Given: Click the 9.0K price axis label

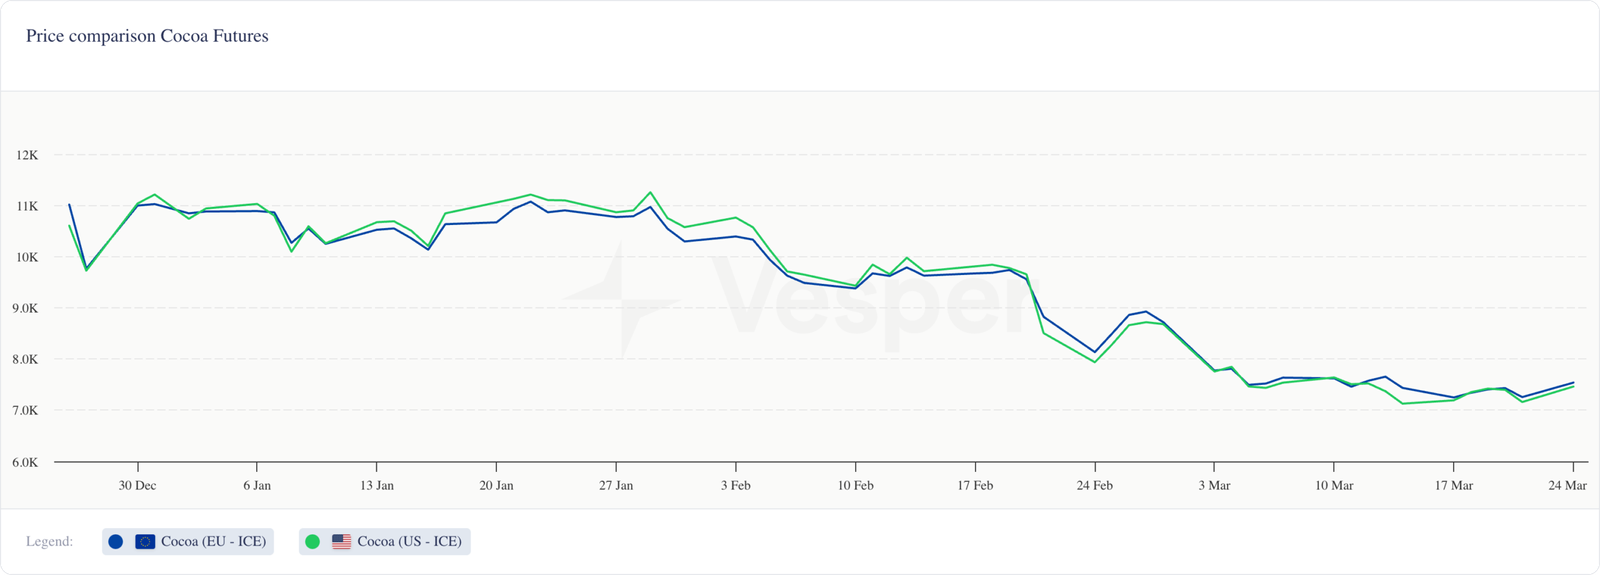Looking at the screenshot, I should click(25, 308).
